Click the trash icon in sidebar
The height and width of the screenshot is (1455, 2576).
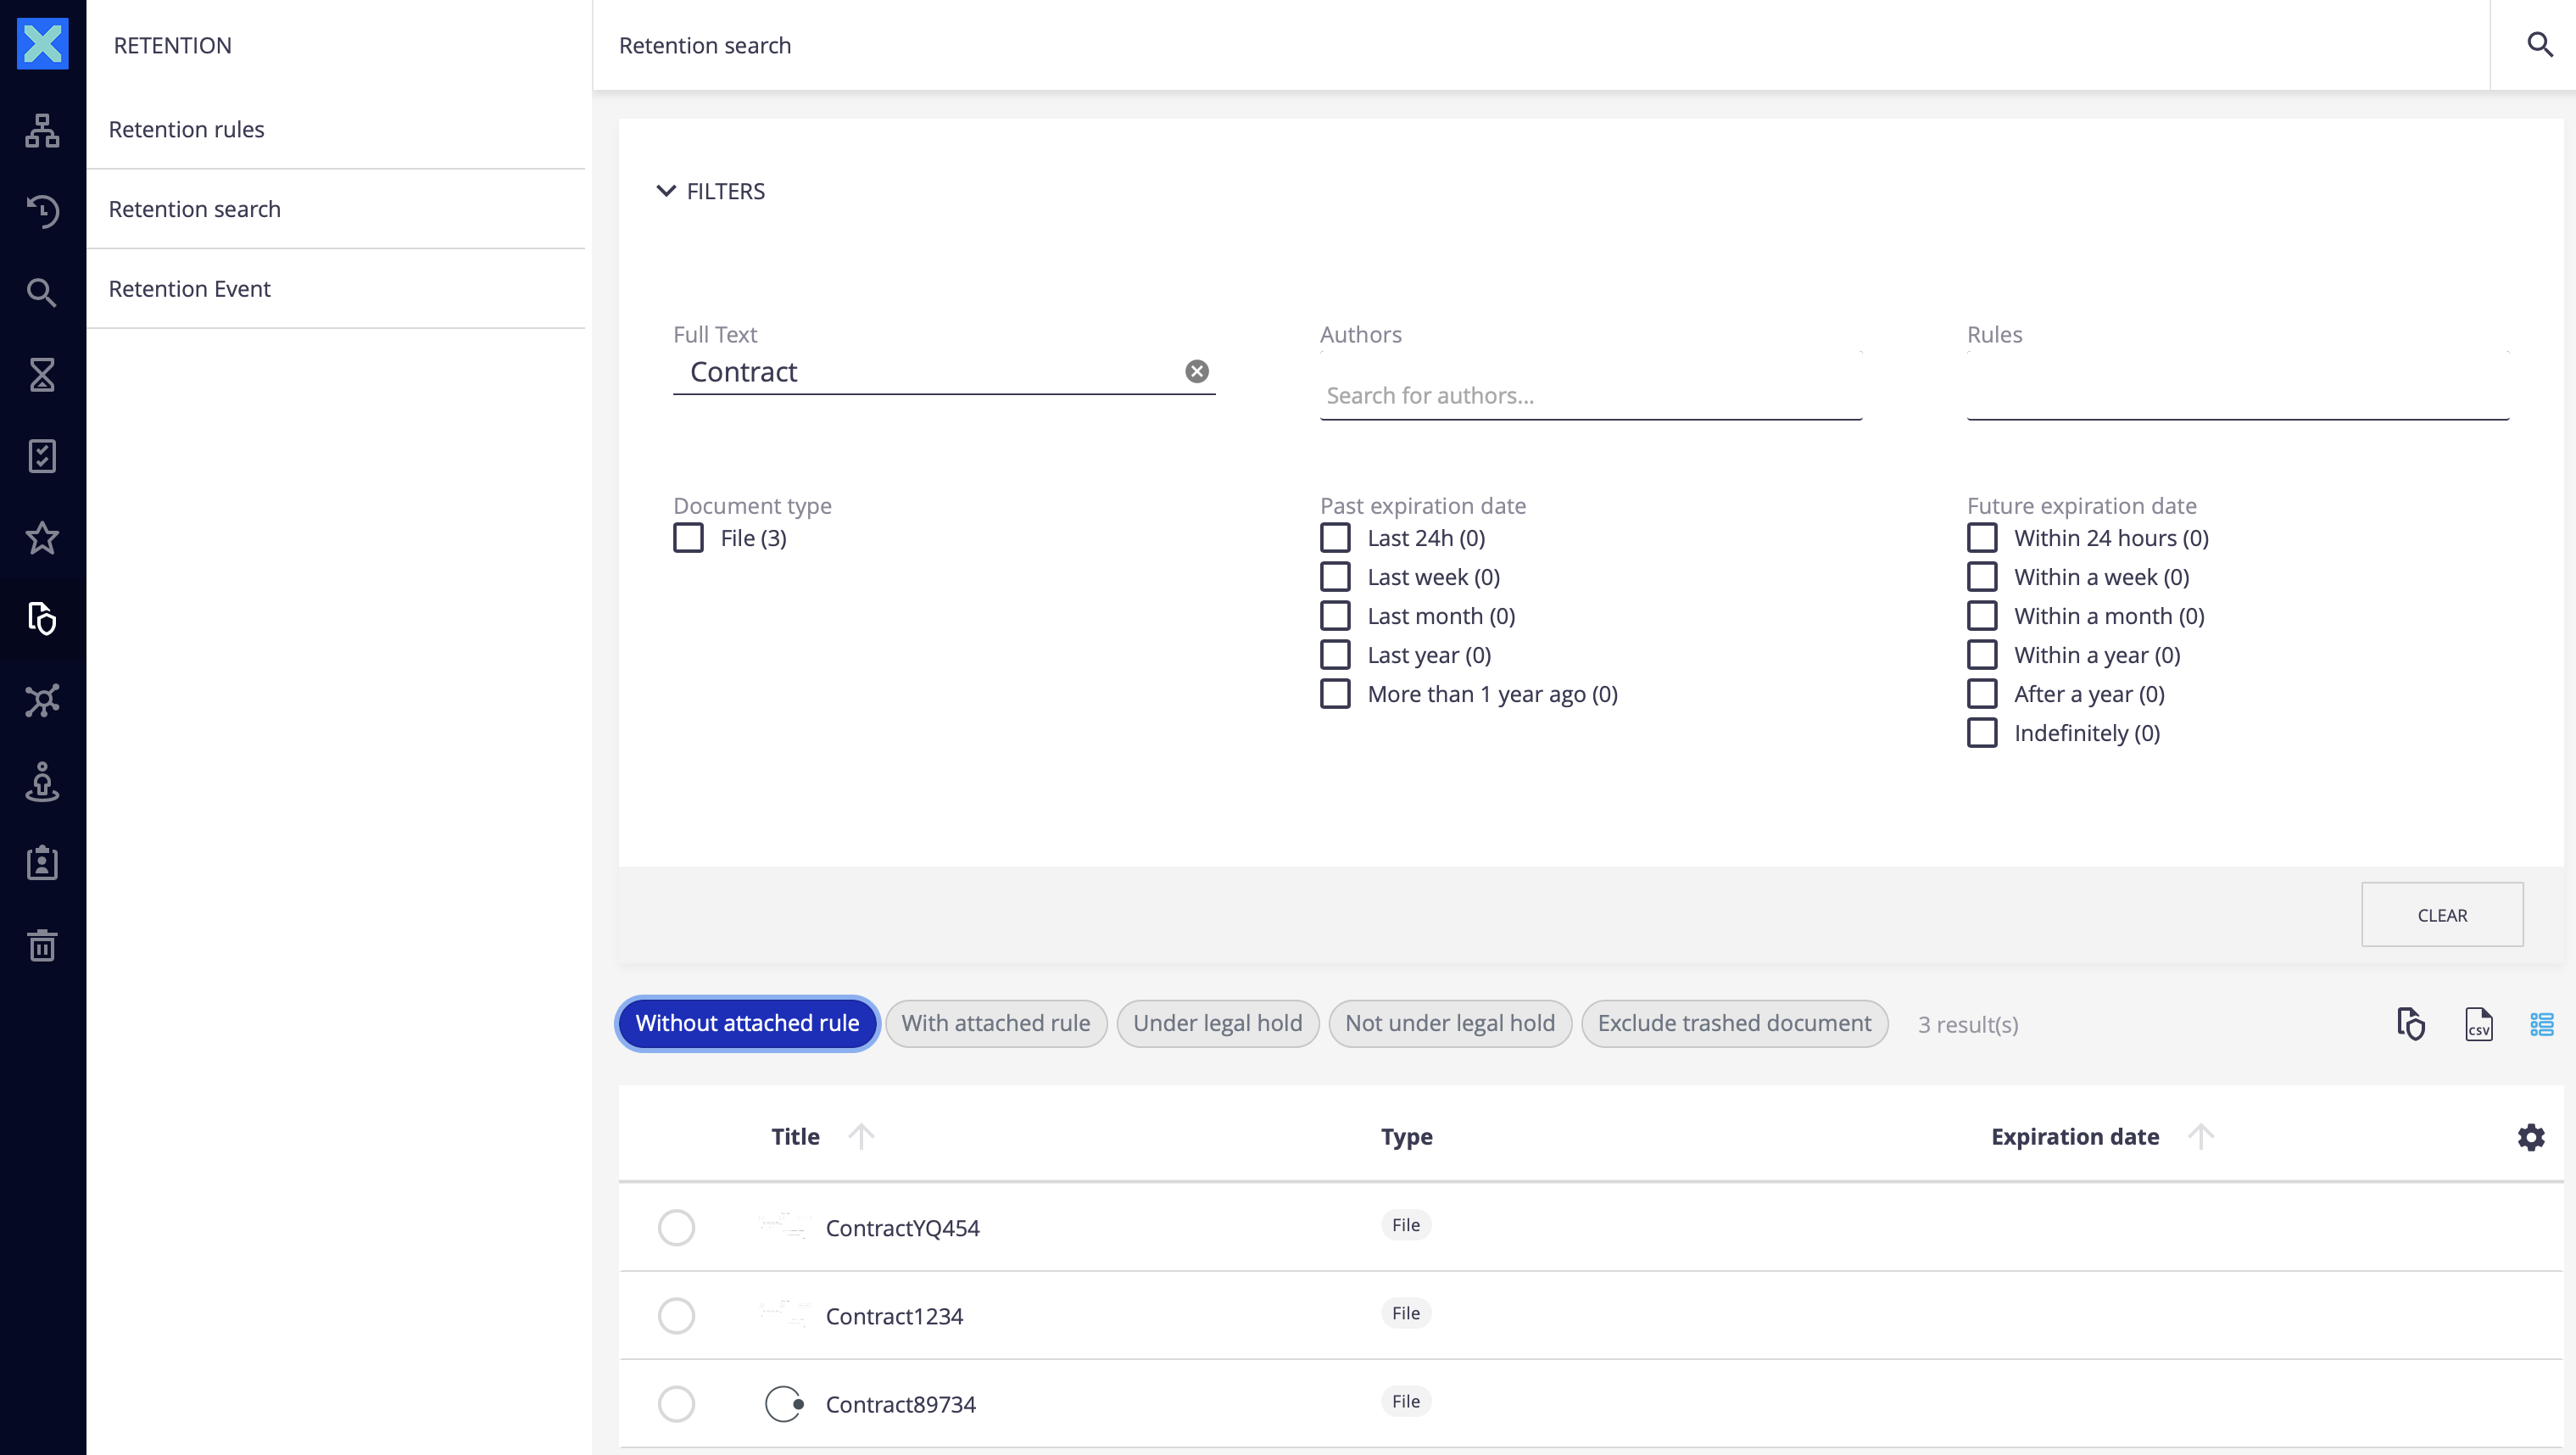pos(42,945)
